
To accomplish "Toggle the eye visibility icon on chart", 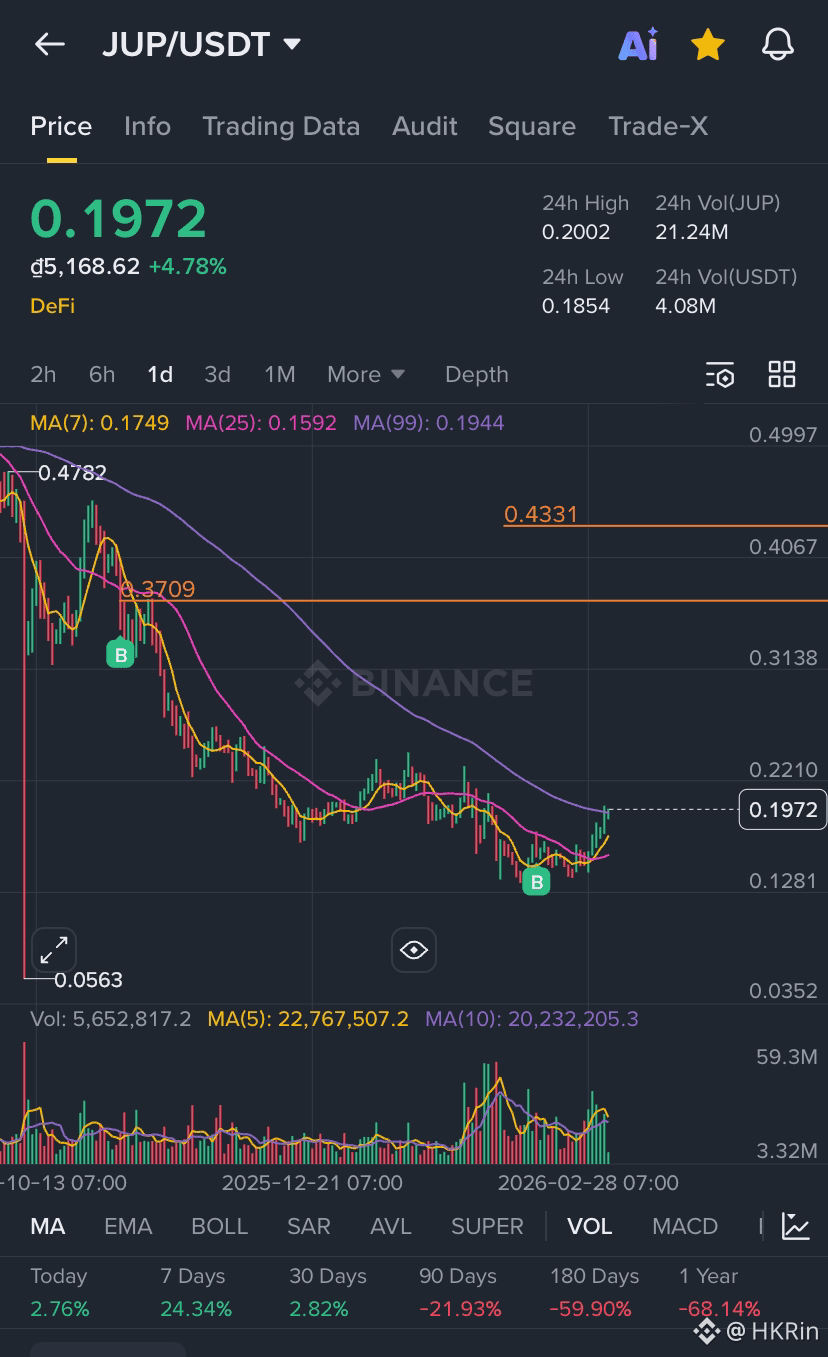I will [414, 949].
